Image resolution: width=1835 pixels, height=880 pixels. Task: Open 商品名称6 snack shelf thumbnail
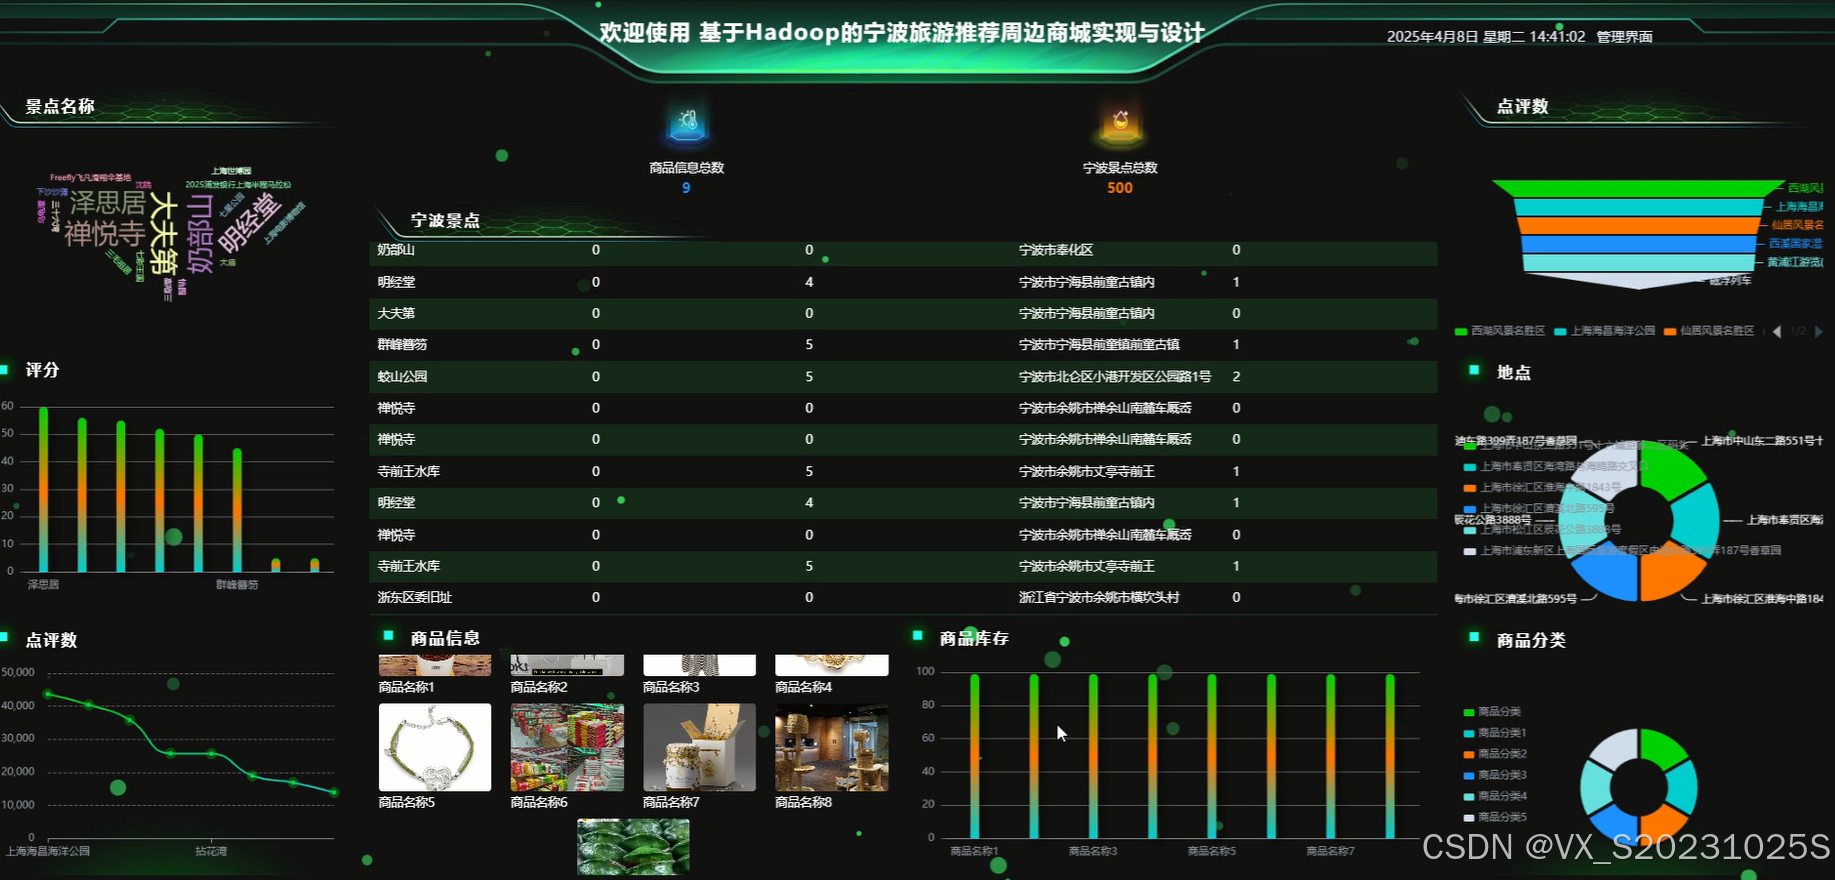coord(567,747)
